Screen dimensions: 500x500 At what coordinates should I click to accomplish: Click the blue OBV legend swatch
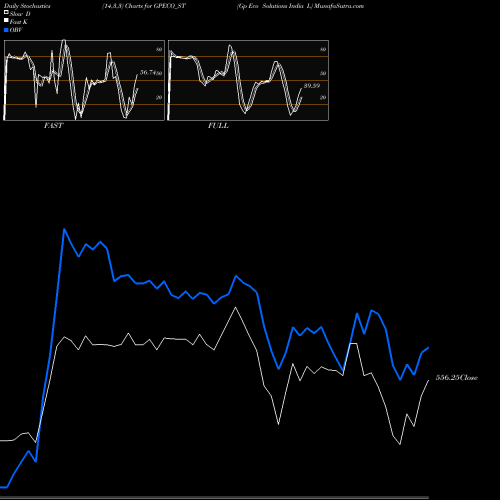pyautogui.click(x=6, y=30)
